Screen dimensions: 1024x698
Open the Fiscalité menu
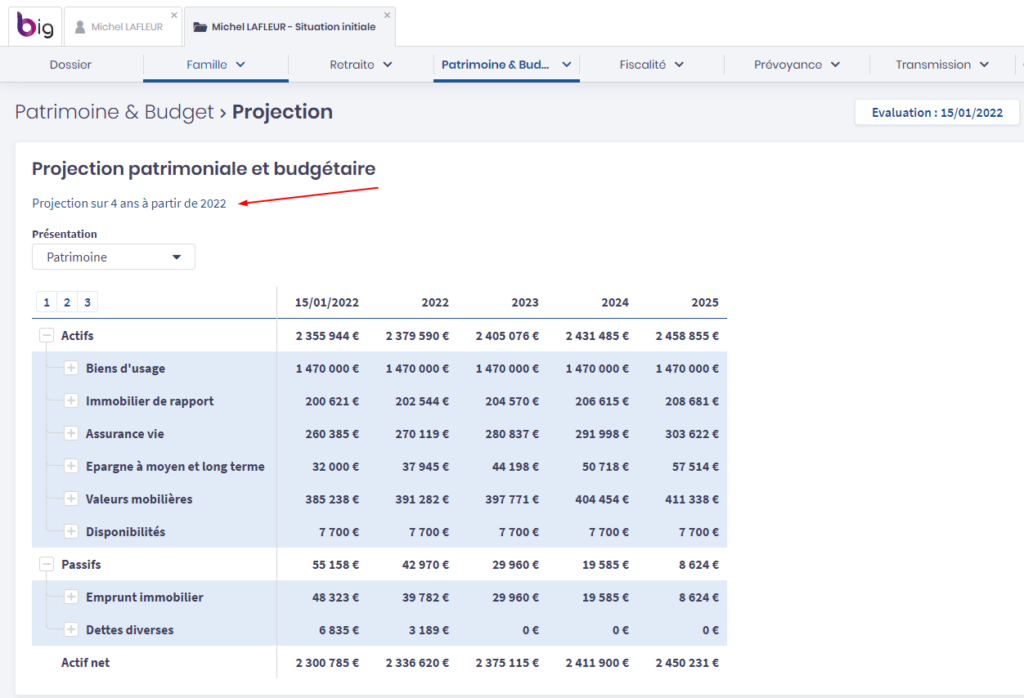(x=651, y=65)
